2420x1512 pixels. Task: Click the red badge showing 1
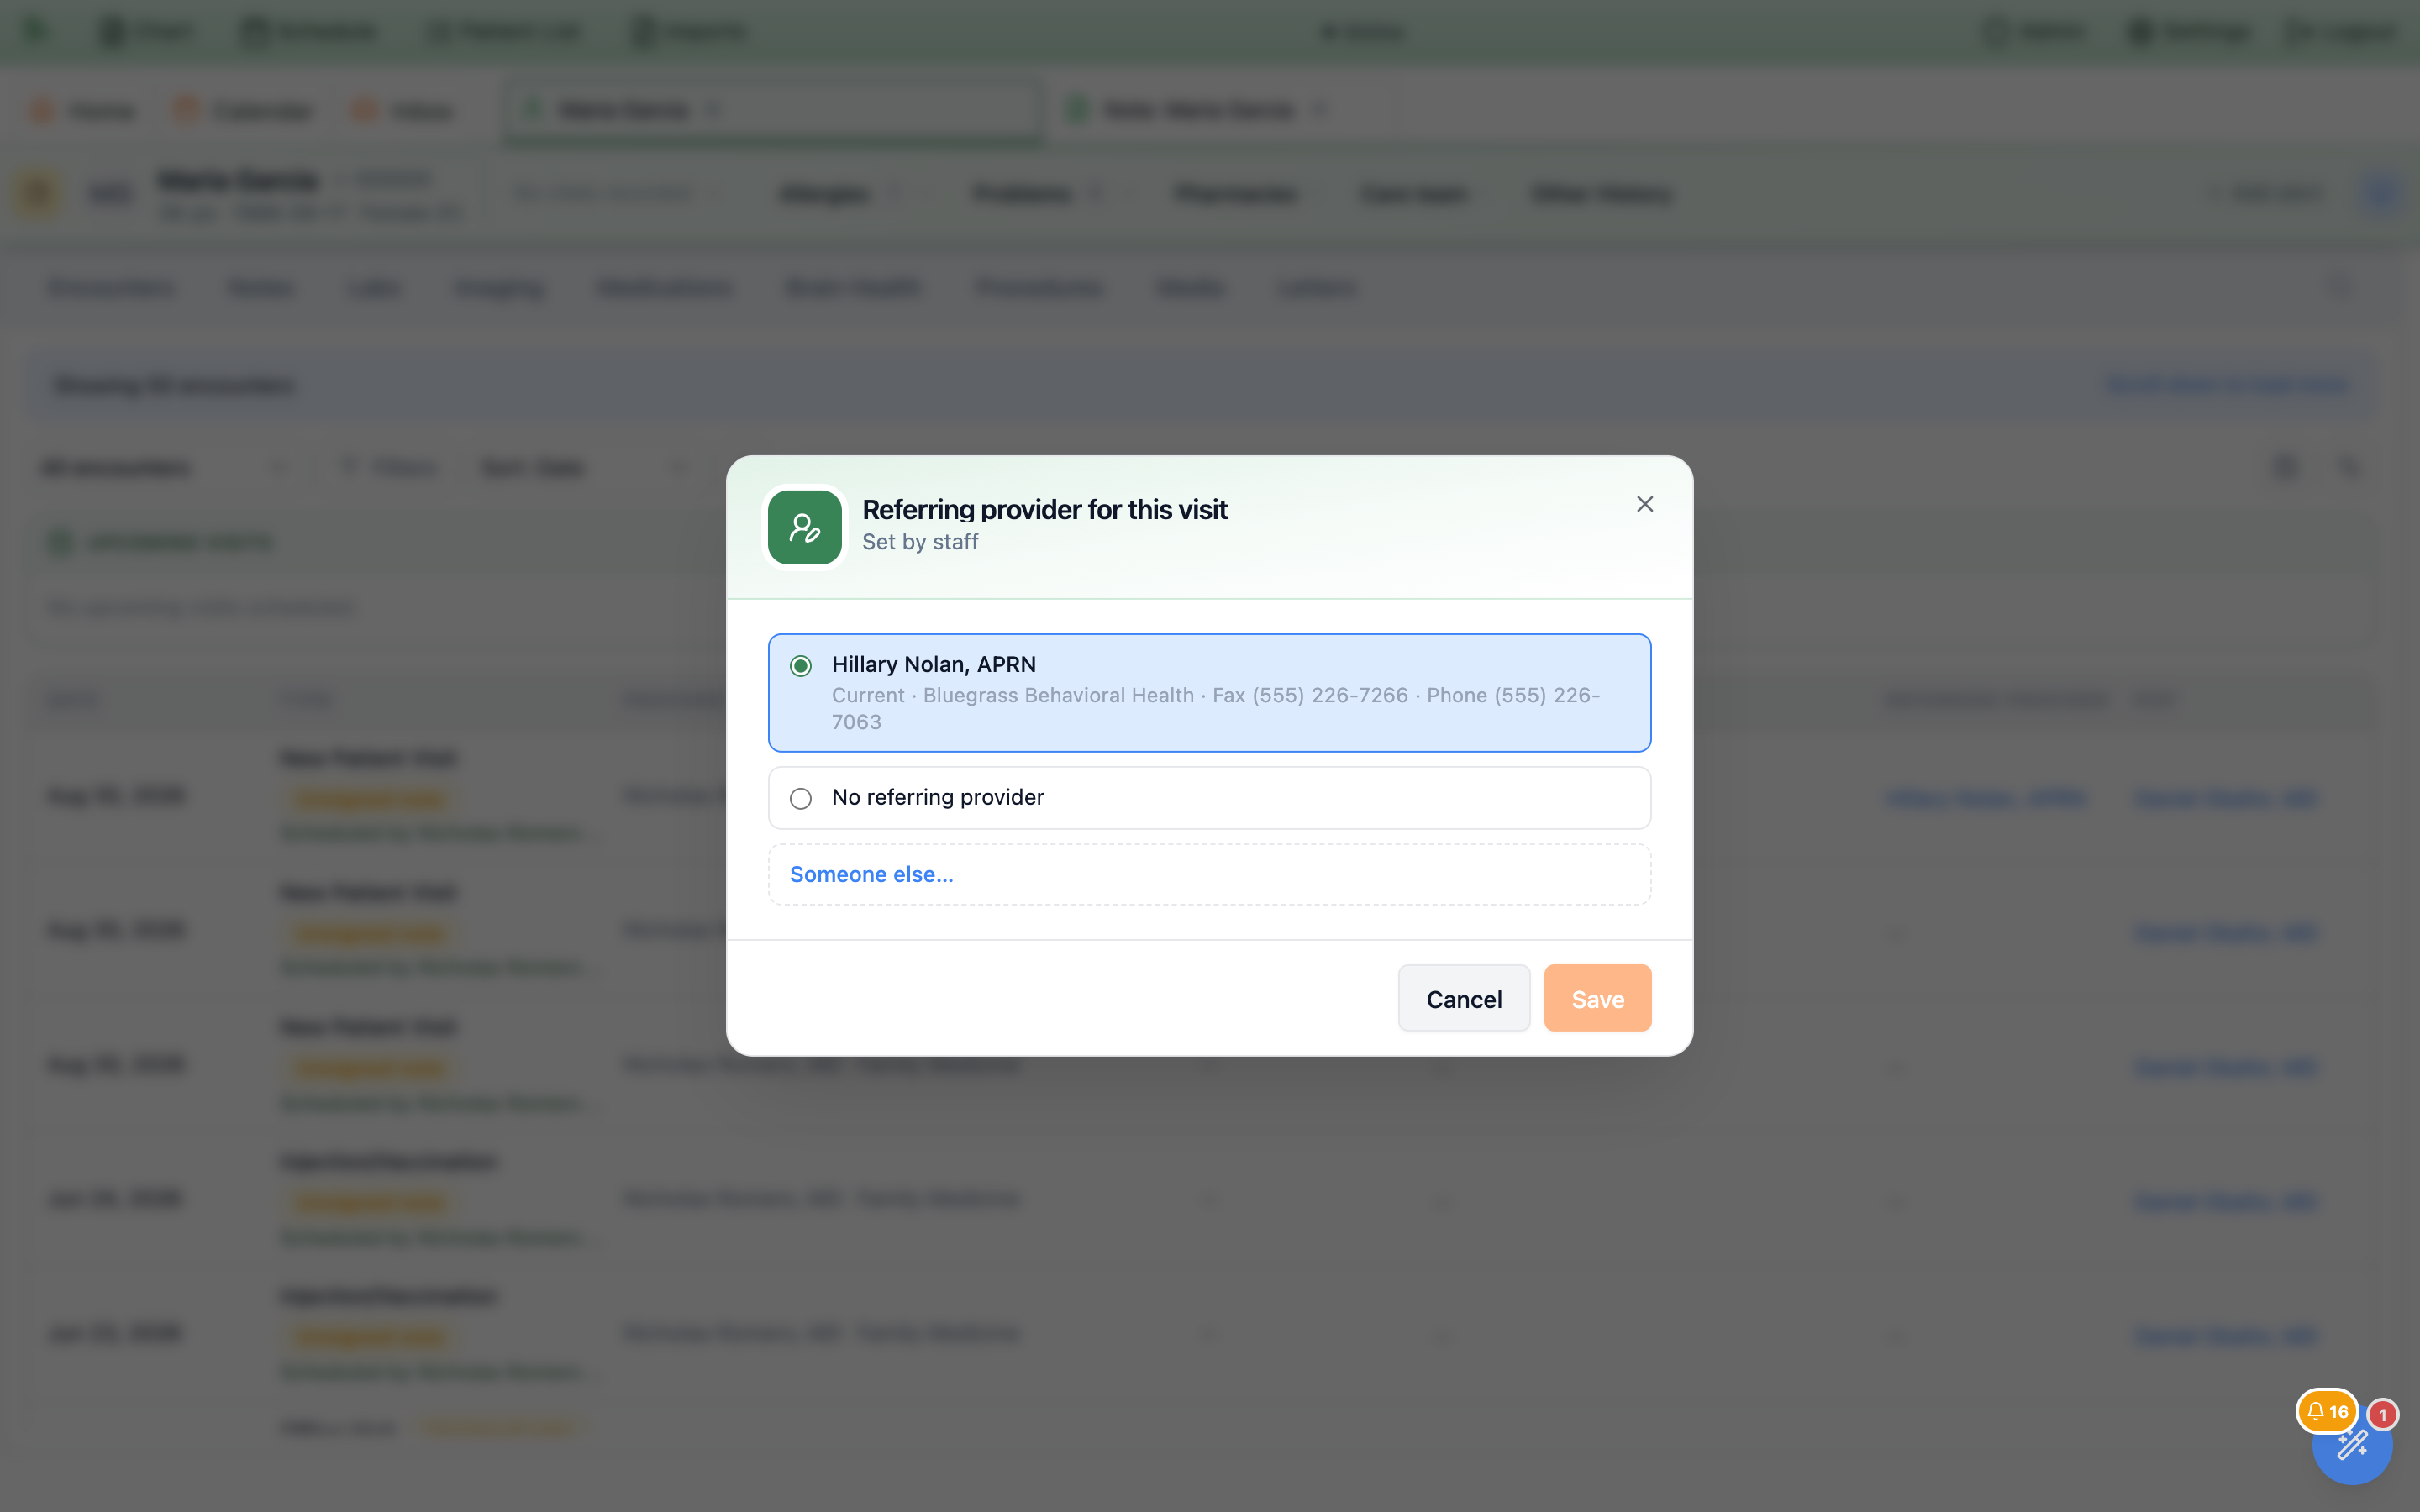point(2383,1415)
